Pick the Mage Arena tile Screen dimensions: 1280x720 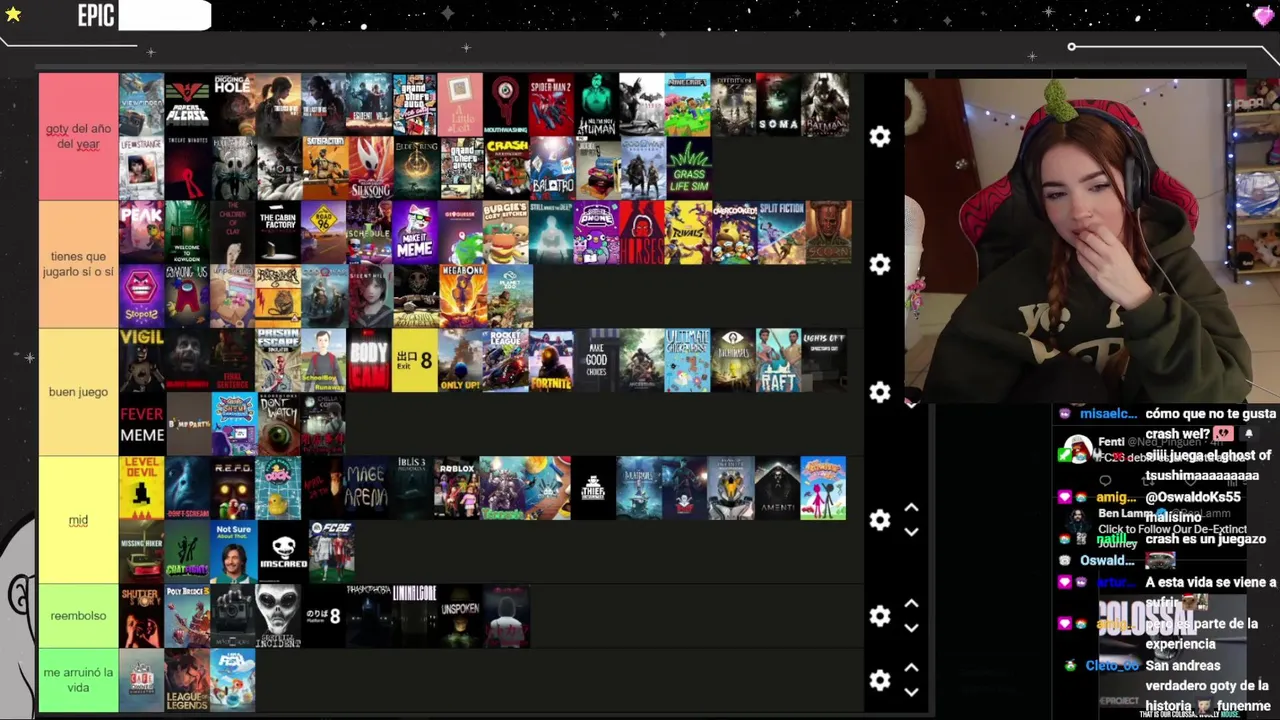pos(365,488)
